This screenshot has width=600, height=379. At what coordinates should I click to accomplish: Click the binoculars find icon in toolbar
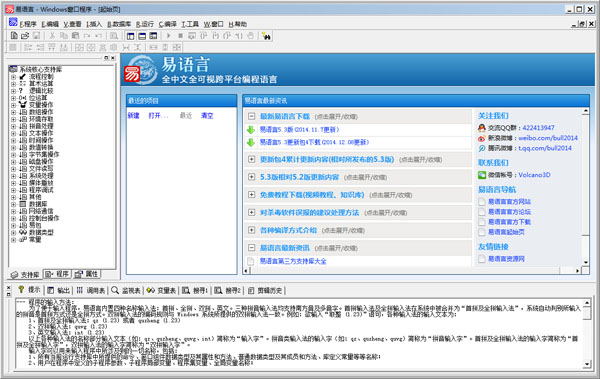[x=266, y=36]
